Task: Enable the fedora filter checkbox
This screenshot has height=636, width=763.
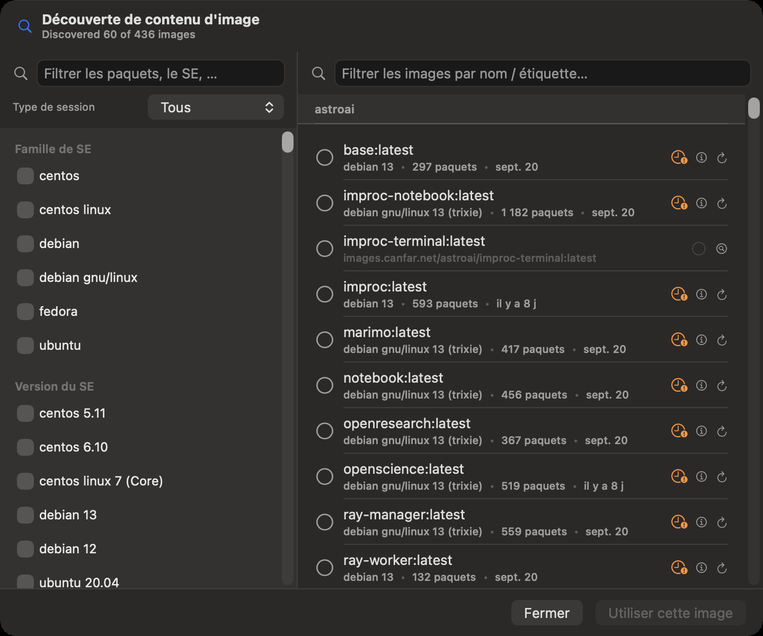Action: [x=25, y=311]
